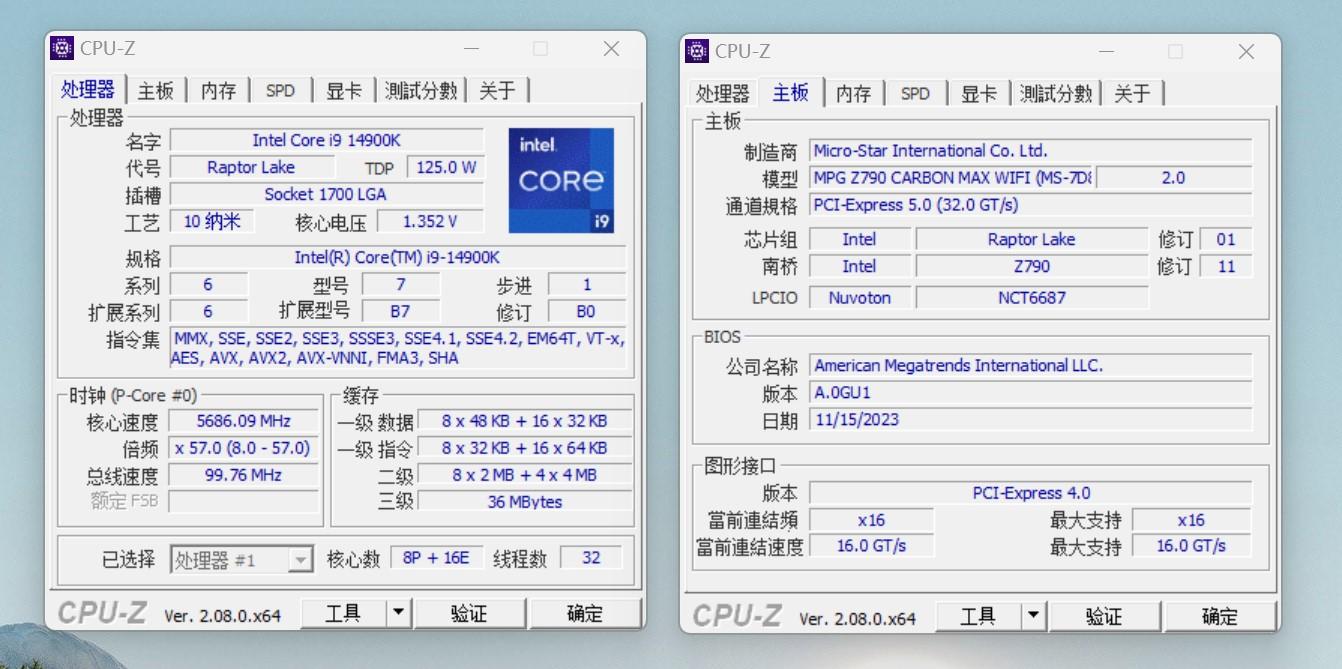Open 测试分数 tab in right window
The image size is (1342, 669).
coord(1056,94)
